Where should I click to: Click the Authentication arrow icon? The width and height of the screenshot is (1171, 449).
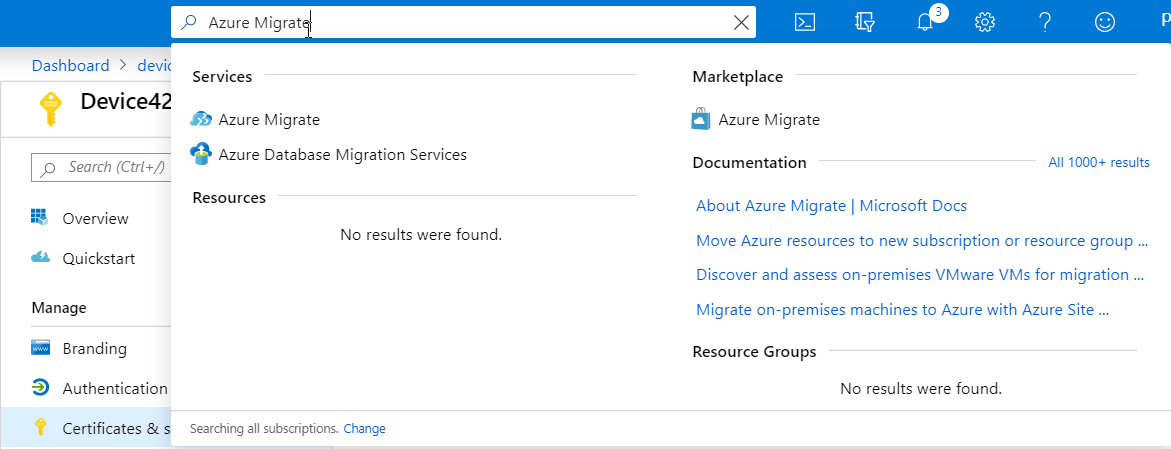[40, 388]
